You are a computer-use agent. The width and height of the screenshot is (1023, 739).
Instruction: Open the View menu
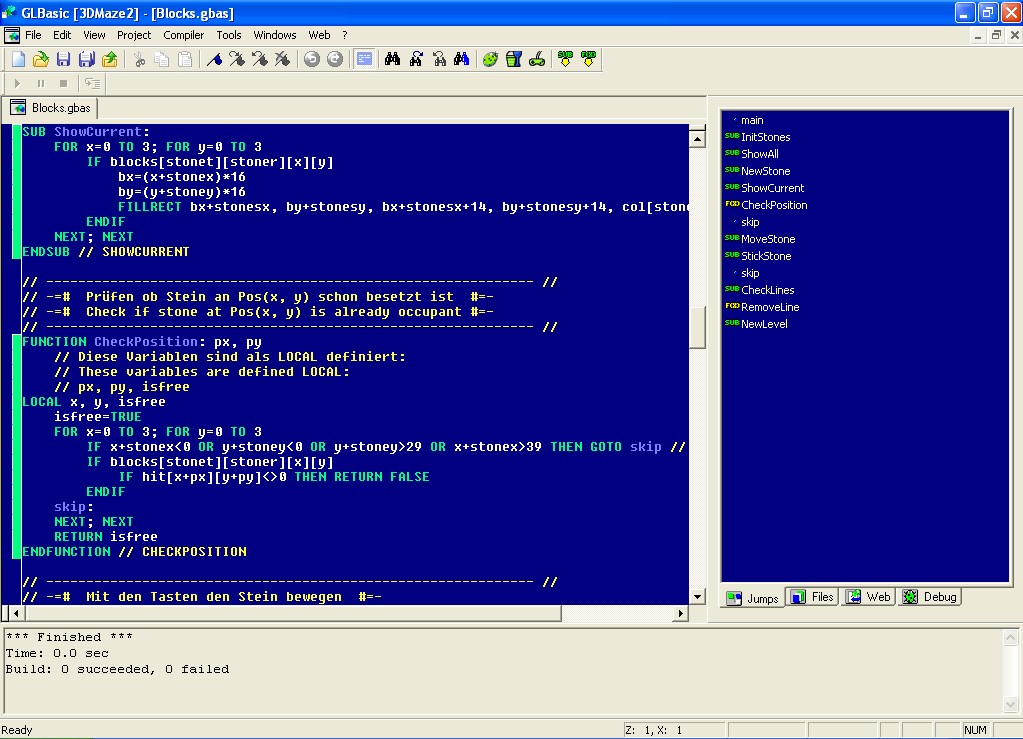tap(94, 35)
